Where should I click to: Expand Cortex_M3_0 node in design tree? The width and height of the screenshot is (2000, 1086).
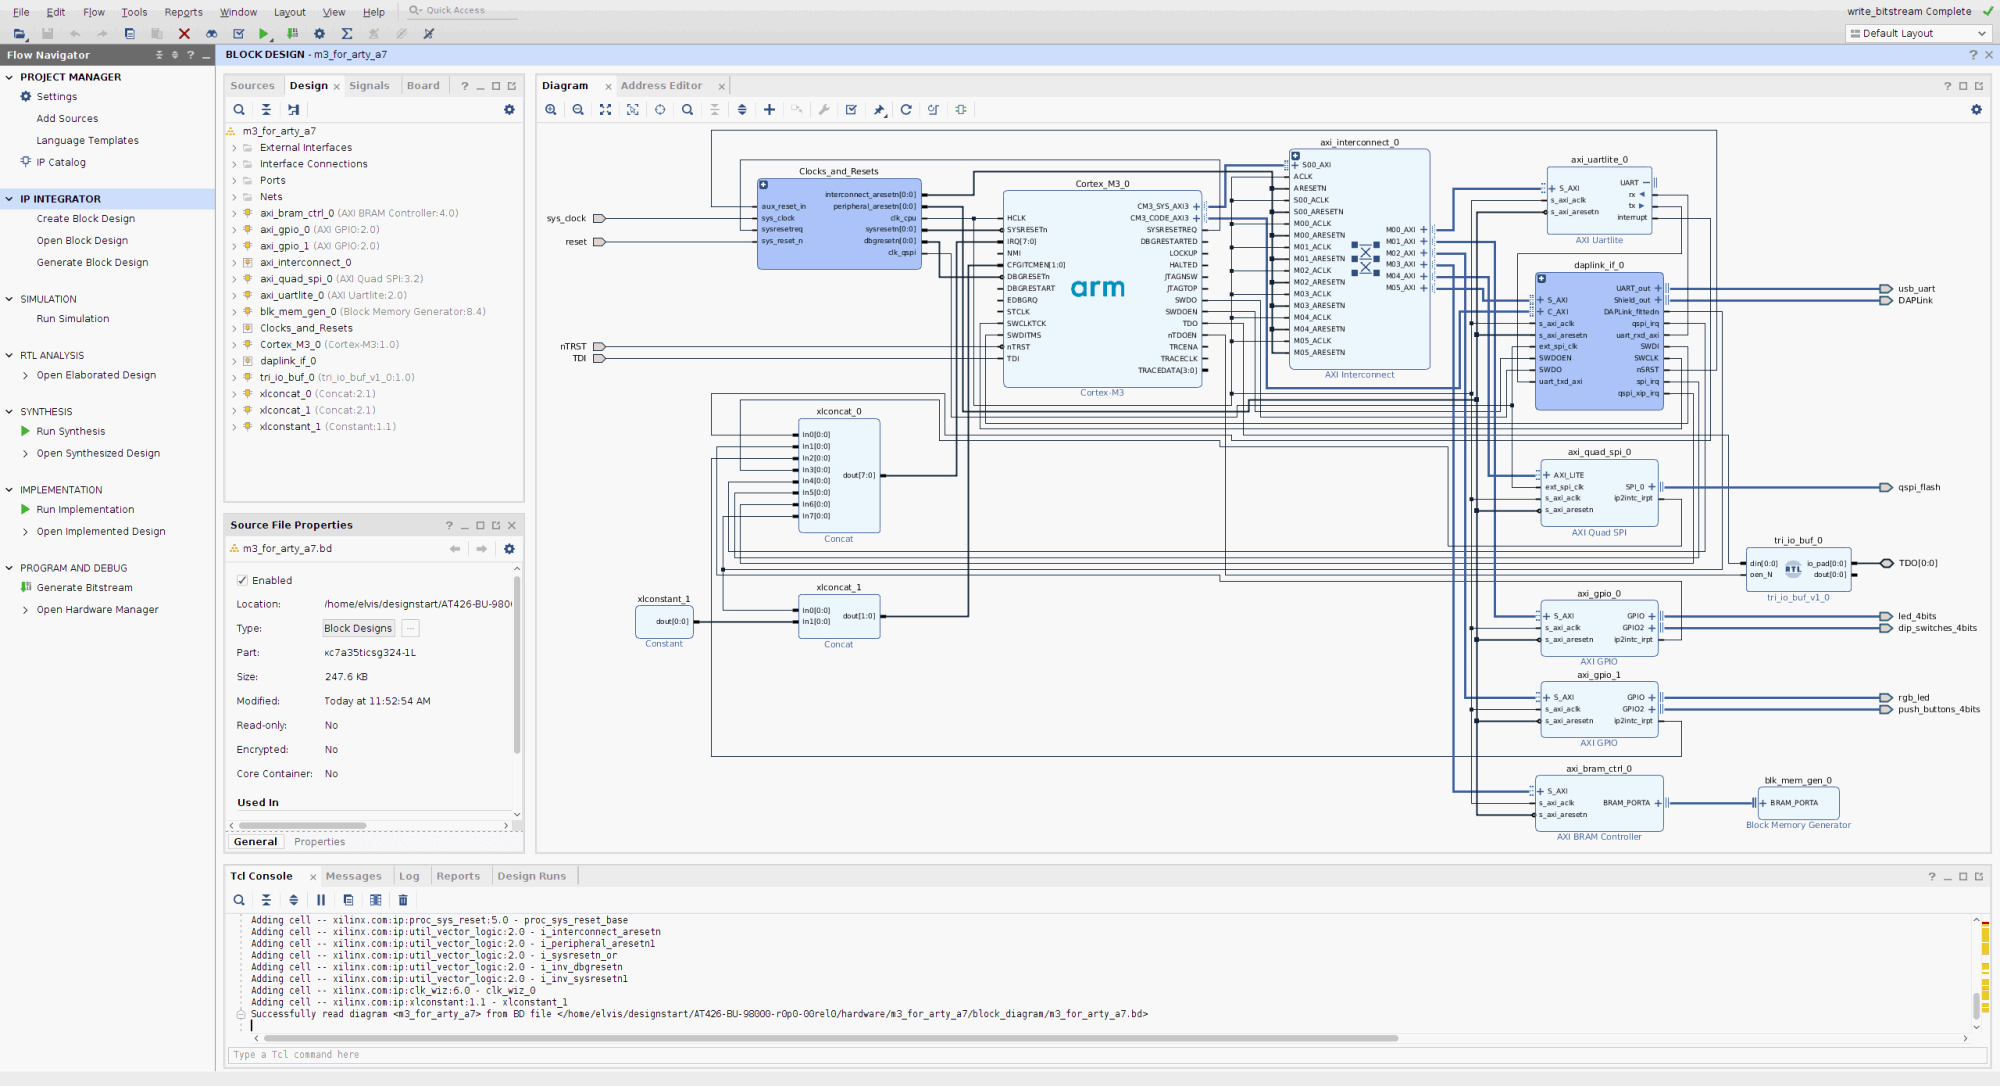(235, 345)
